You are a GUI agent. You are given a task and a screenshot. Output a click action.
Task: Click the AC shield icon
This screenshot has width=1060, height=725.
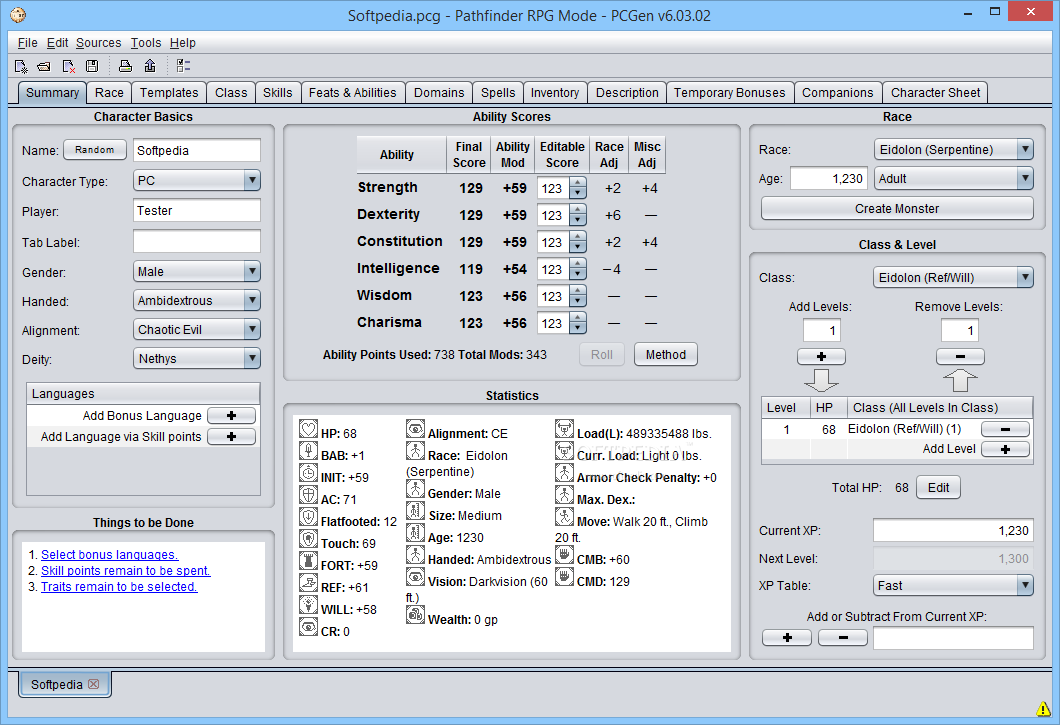coord(308,495)
